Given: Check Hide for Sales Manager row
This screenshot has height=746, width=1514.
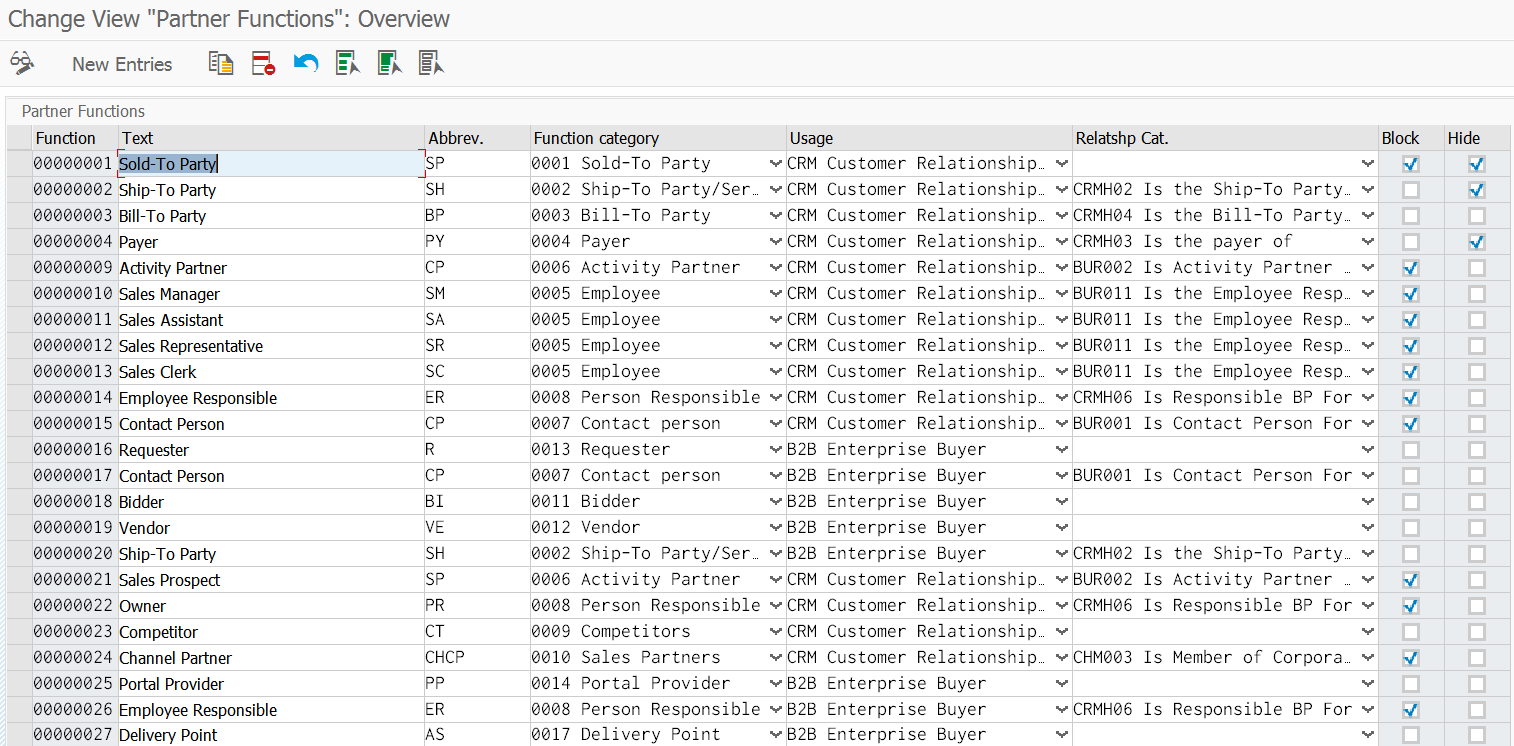Looking at the screenshot, I should [x=1476, y=294].
